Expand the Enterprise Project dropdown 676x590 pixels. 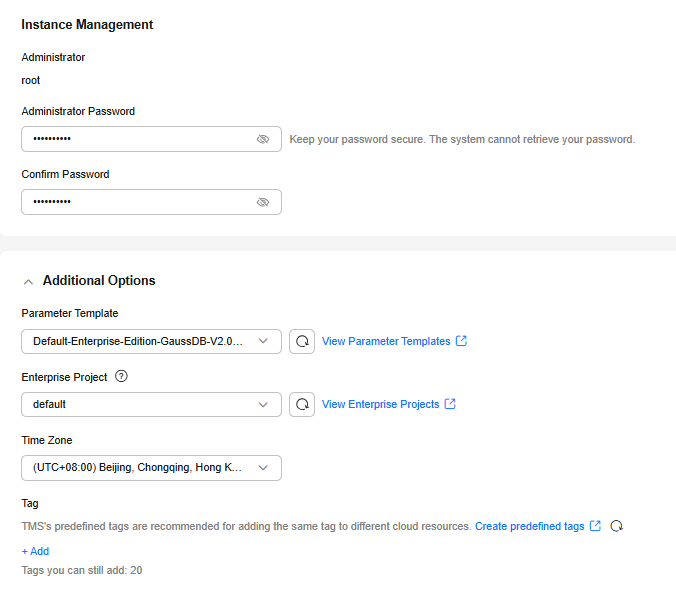tap(151, 405)
